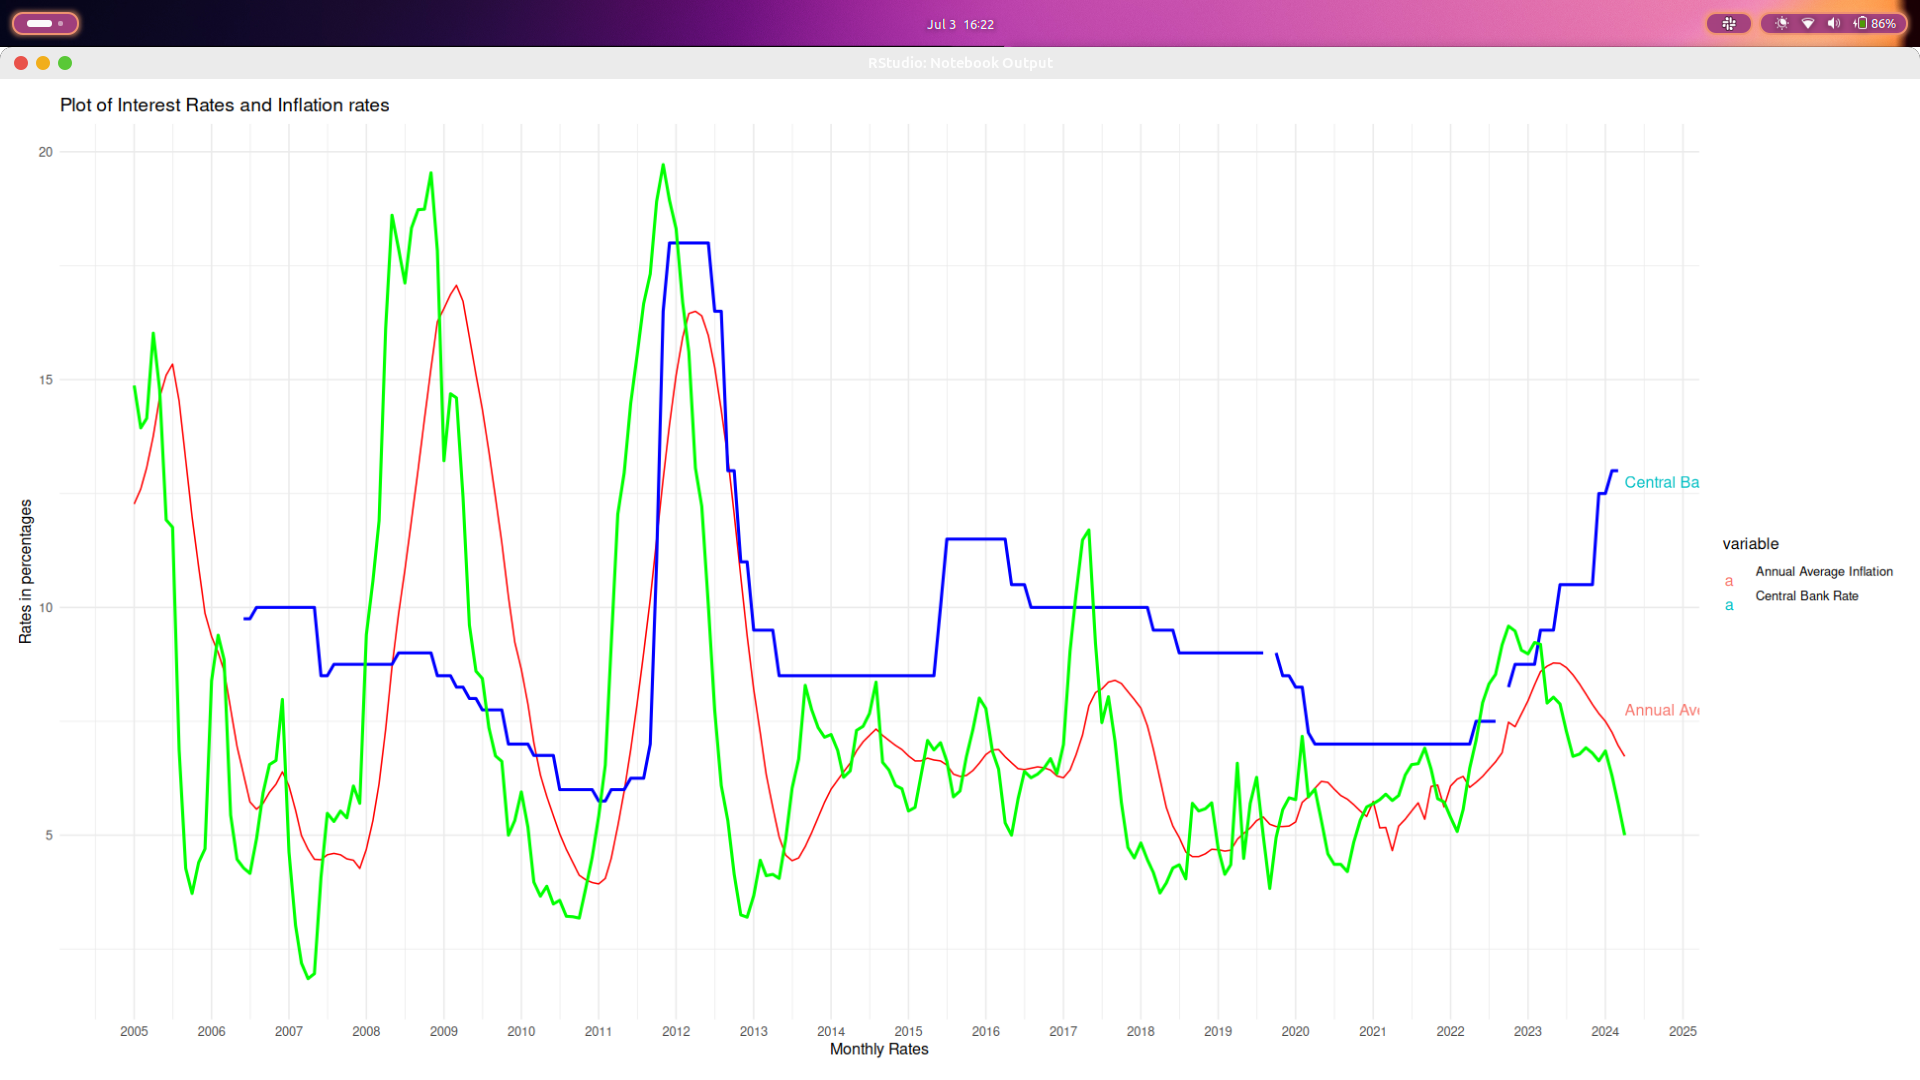The height and width of the screenshot is (1080, 1920).
Task: Click the night light indicator icon
Action: click(1782, 23)
